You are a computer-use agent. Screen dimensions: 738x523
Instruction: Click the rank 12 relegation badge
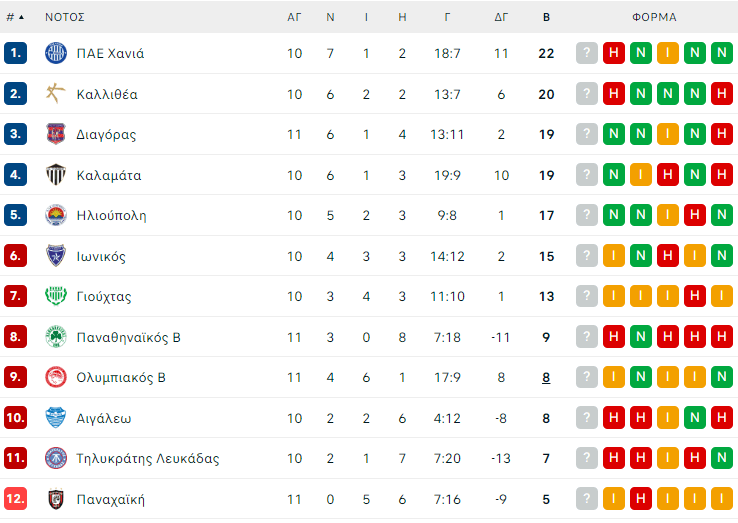coord(15,499)
